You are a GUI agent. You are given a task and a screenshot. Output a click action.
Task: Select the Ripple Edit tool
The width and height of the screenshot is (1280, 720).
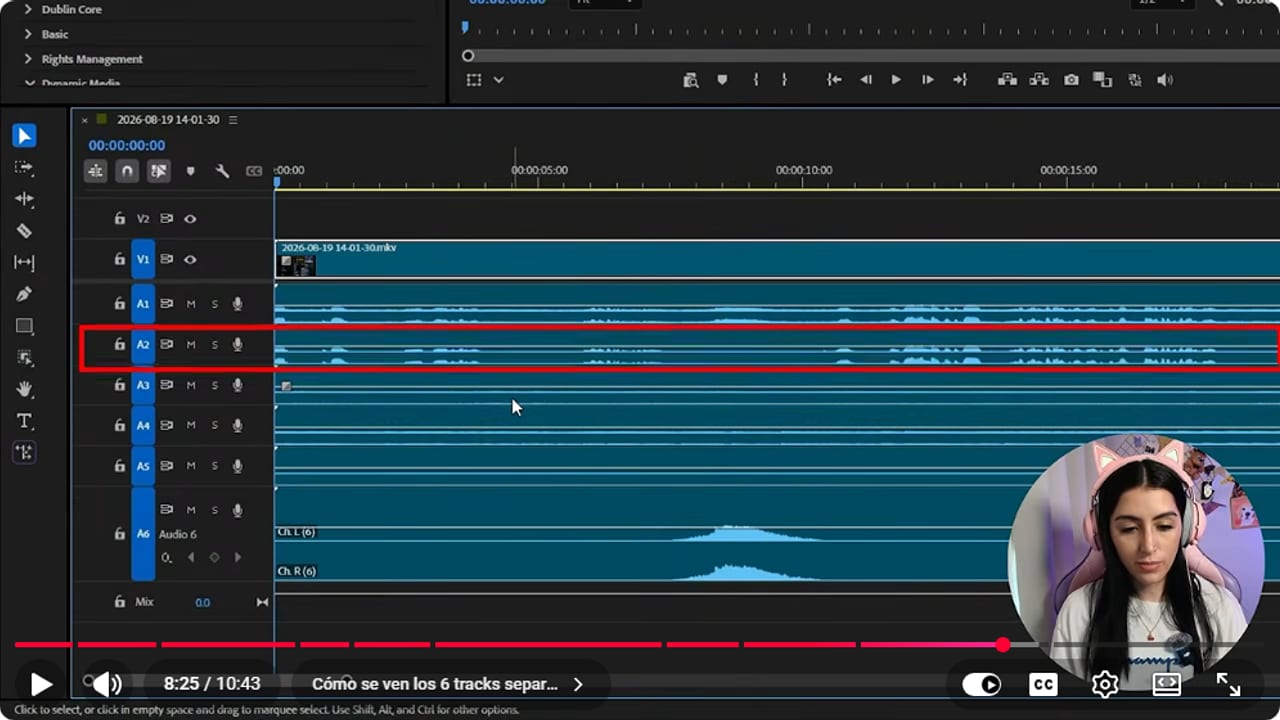pos(24,199)
